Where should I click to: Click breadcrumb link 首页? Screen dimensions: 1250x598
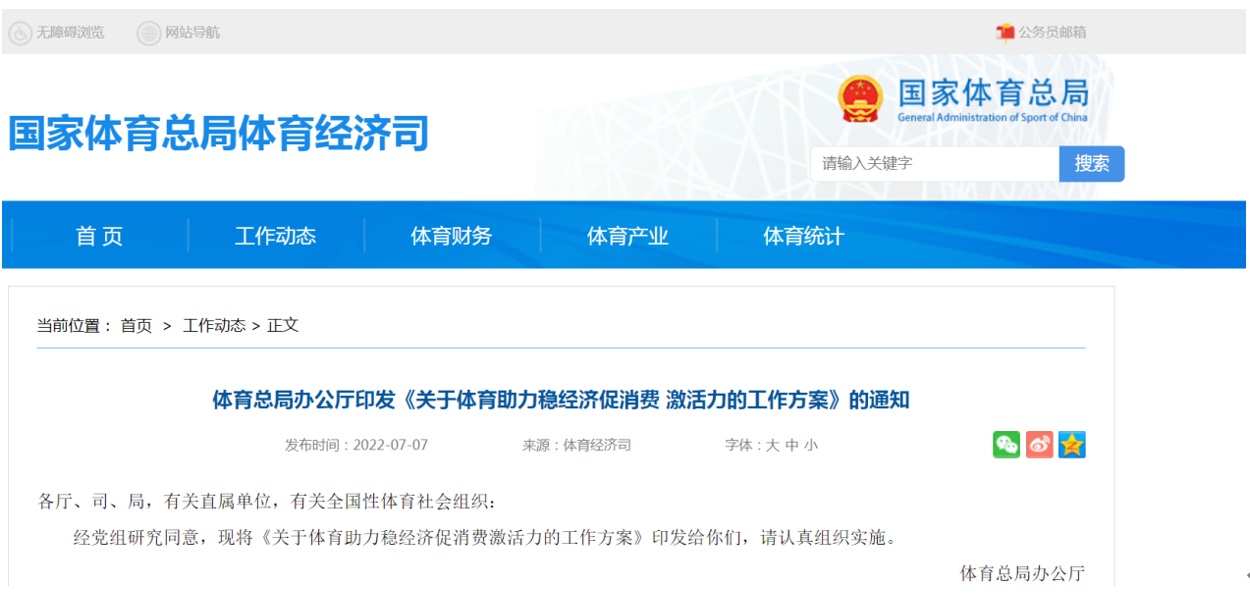point(136,326)
